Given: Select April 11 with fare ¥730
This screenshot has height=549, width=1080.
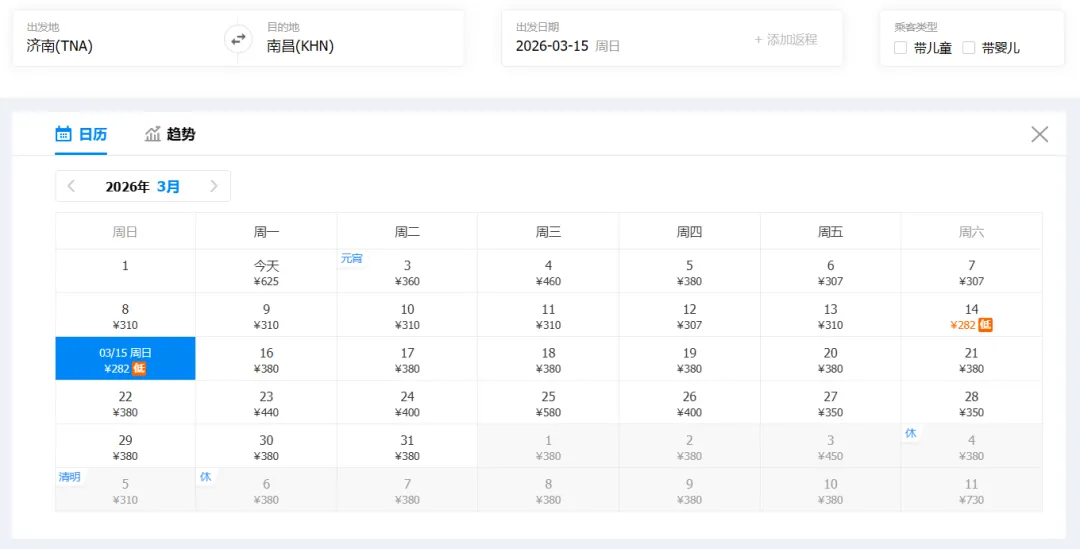Looking at the screenshot, I should 971,490.
